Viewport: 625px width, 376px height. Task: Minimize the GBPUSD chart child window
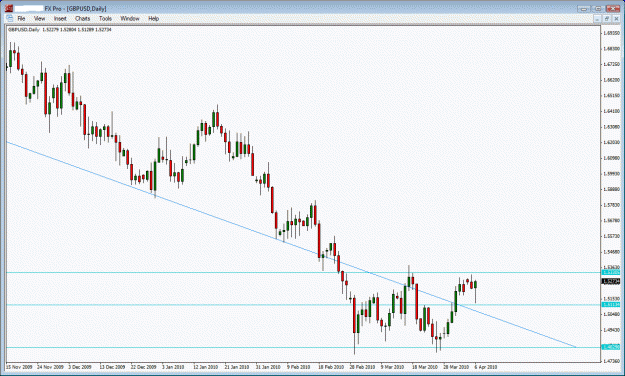click(x=597, y=19)
